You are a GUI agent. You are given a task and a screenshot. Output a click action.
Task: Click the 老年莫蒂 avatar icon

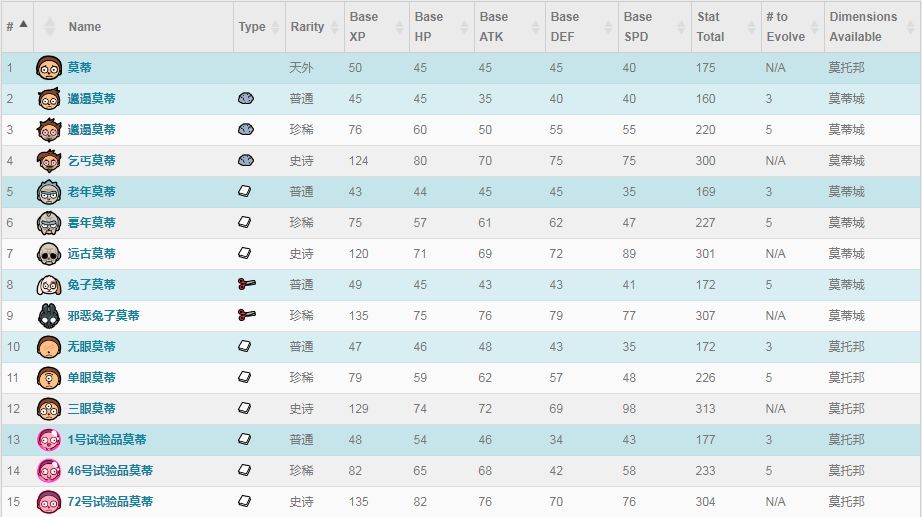(x=49, y=192)
